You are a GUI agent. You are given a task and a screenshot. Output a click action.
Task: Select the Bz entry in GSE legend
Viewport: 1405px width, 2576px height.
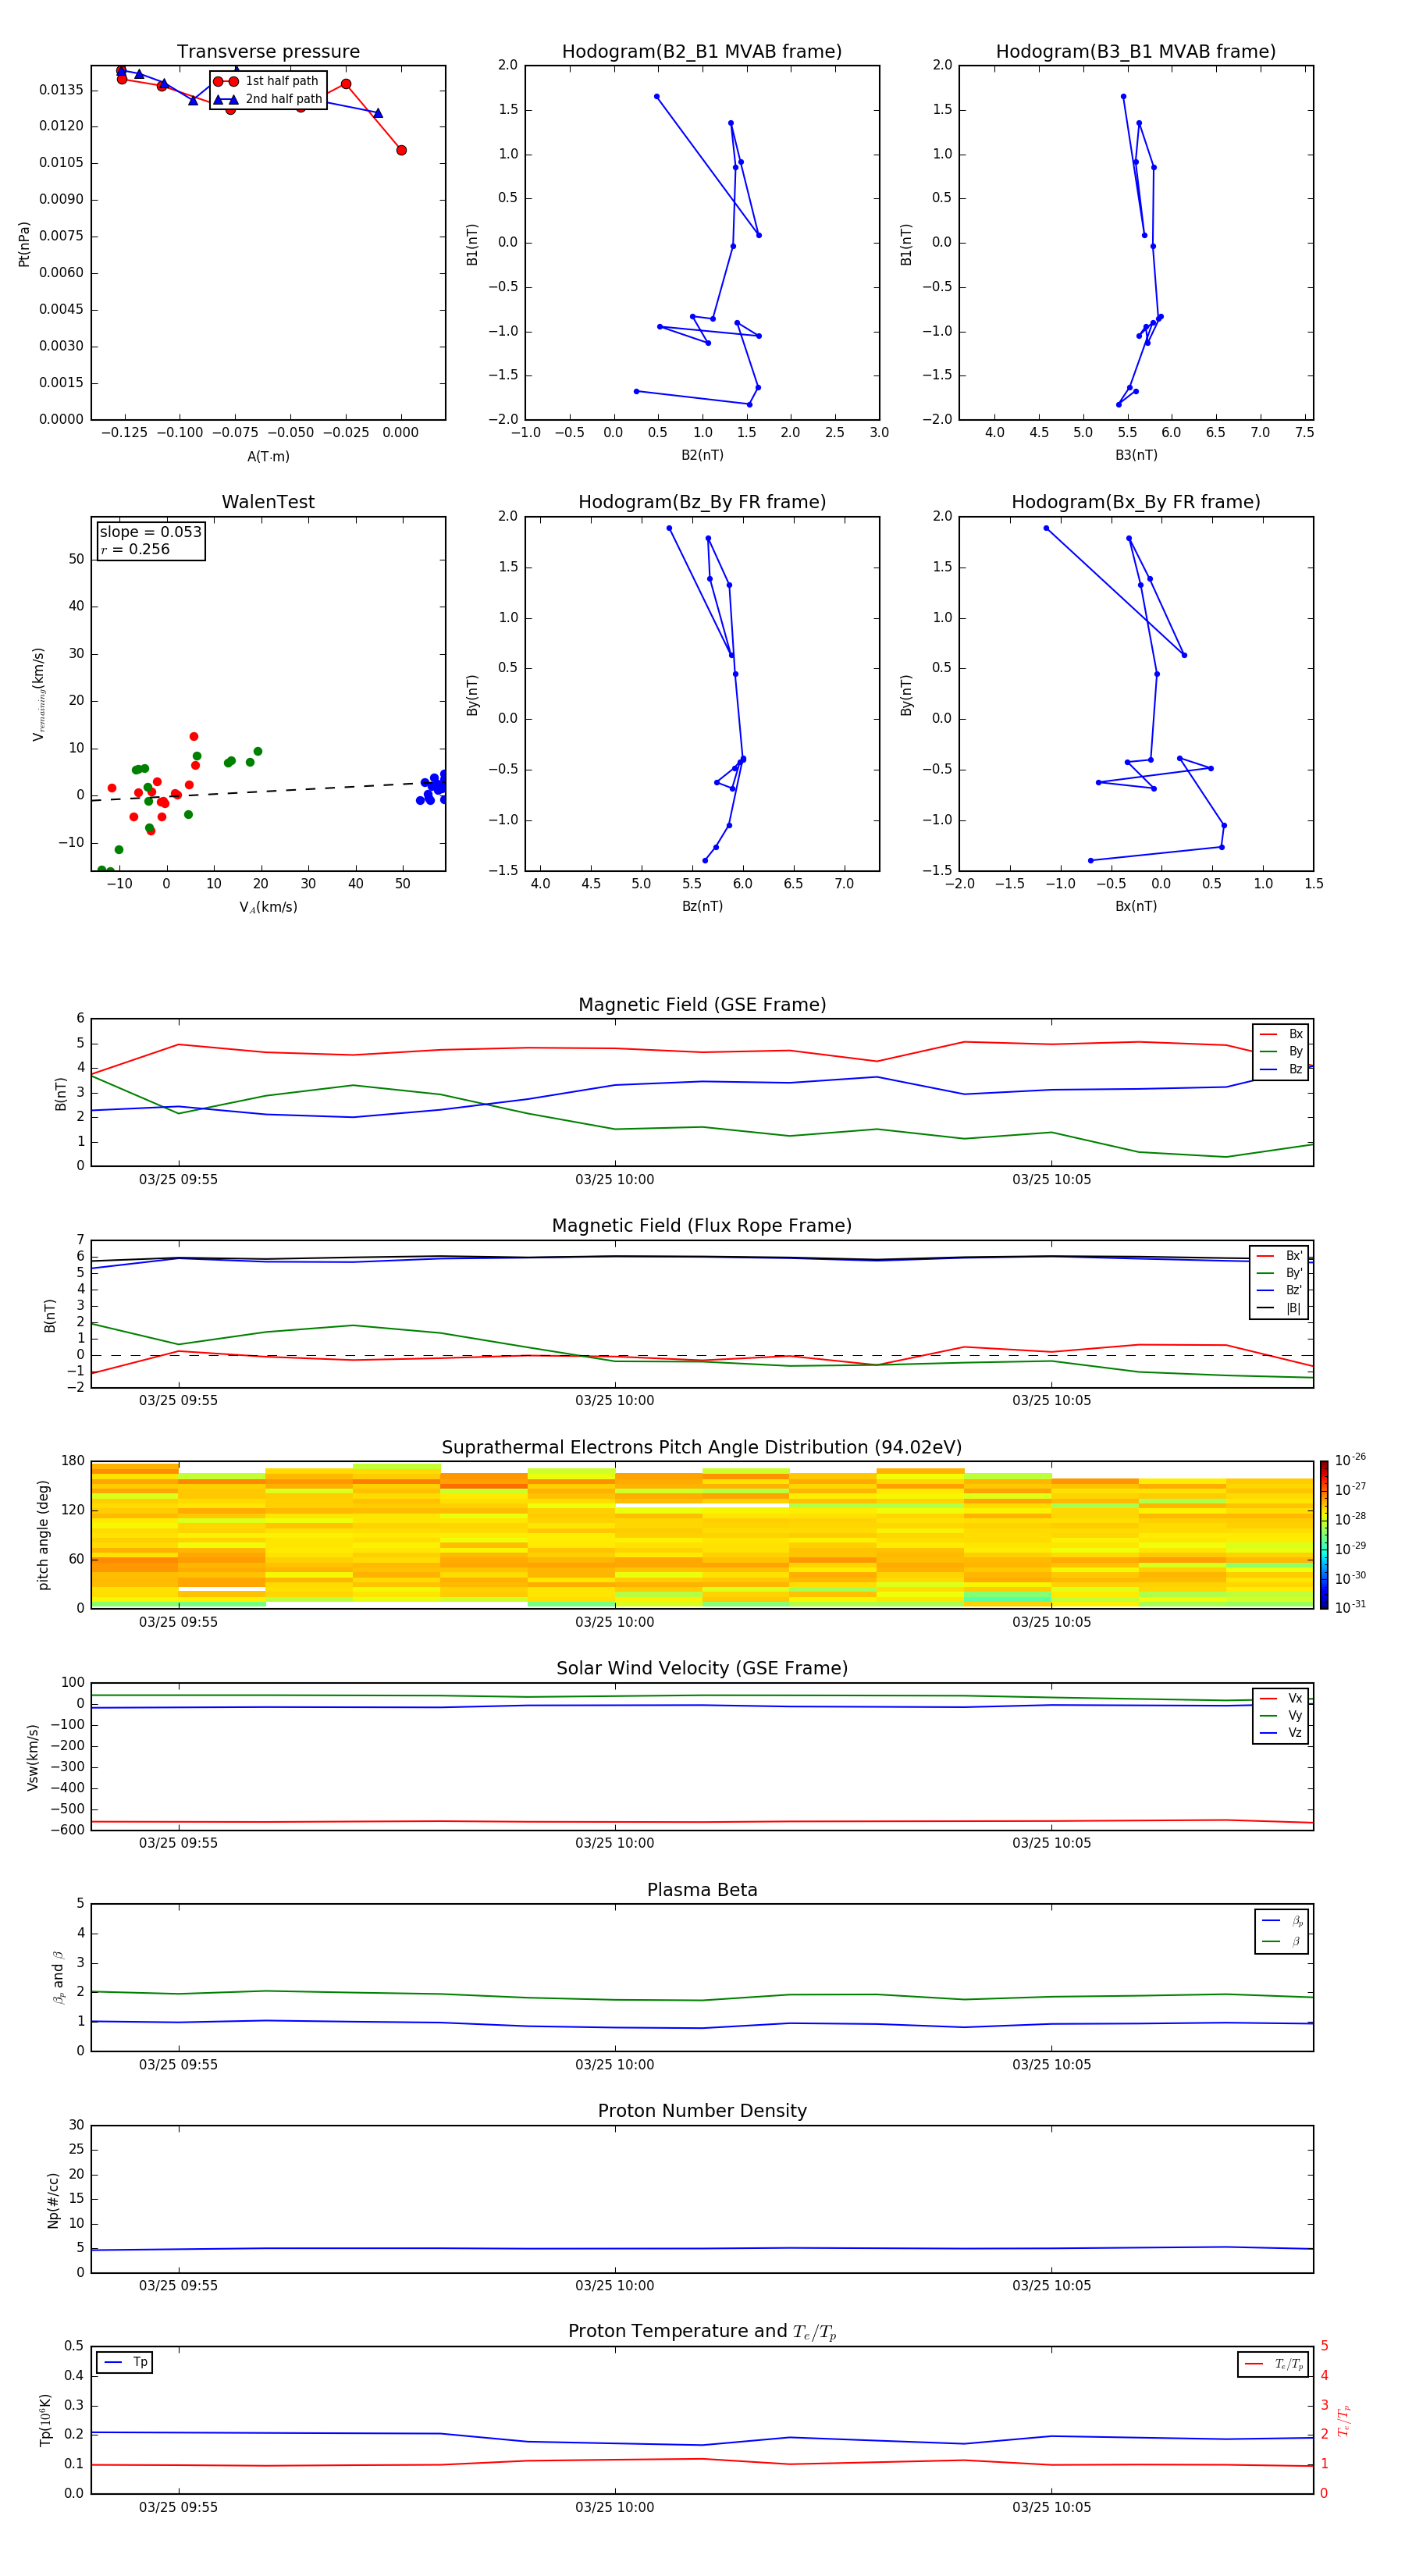[x=1281, y=1070]
